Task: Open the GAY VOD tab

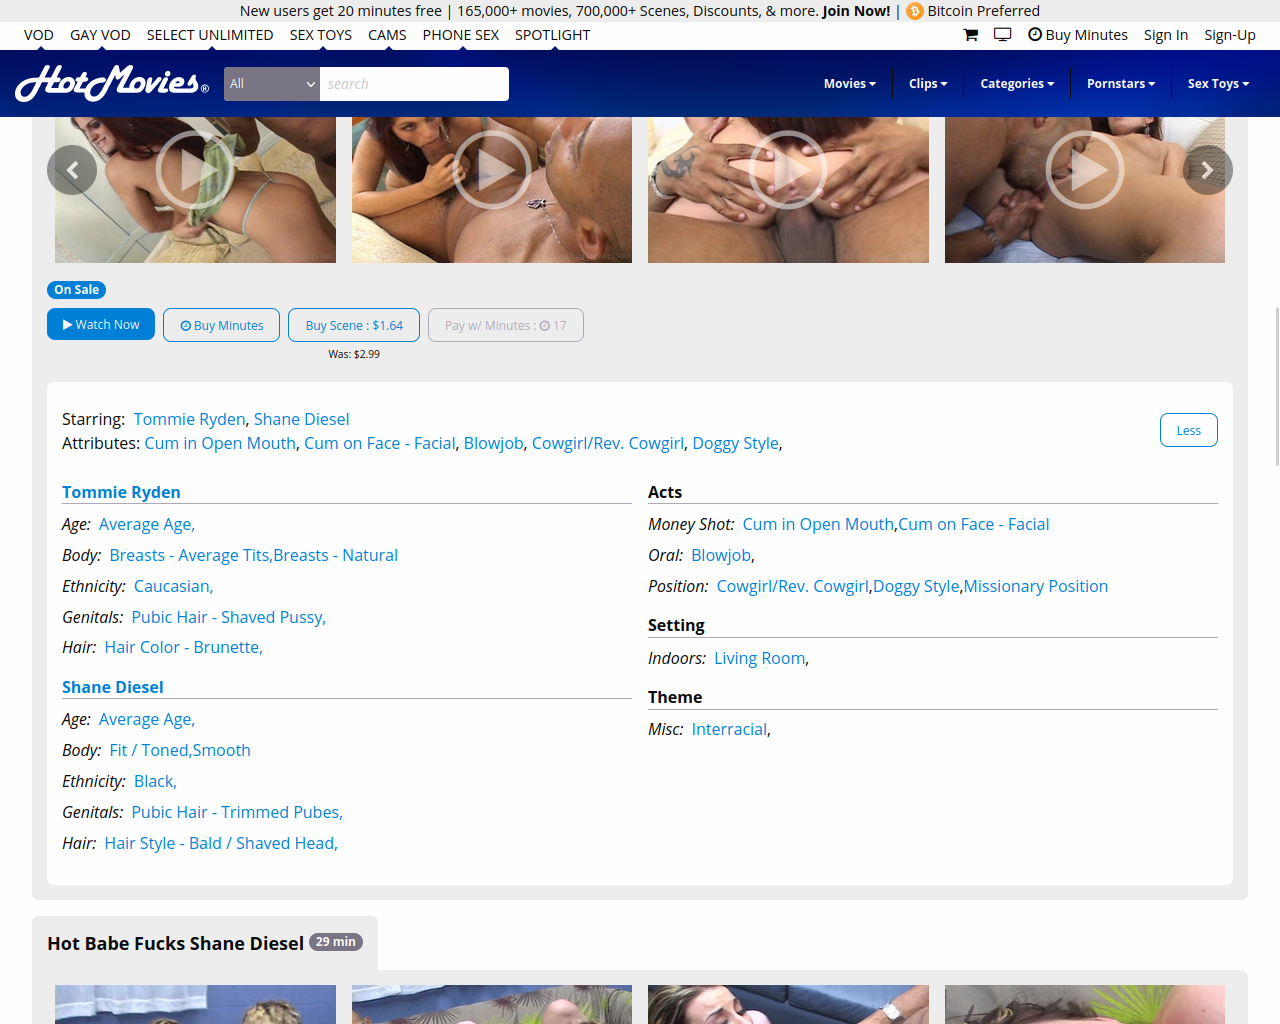Action: click(x=100, y=35)
